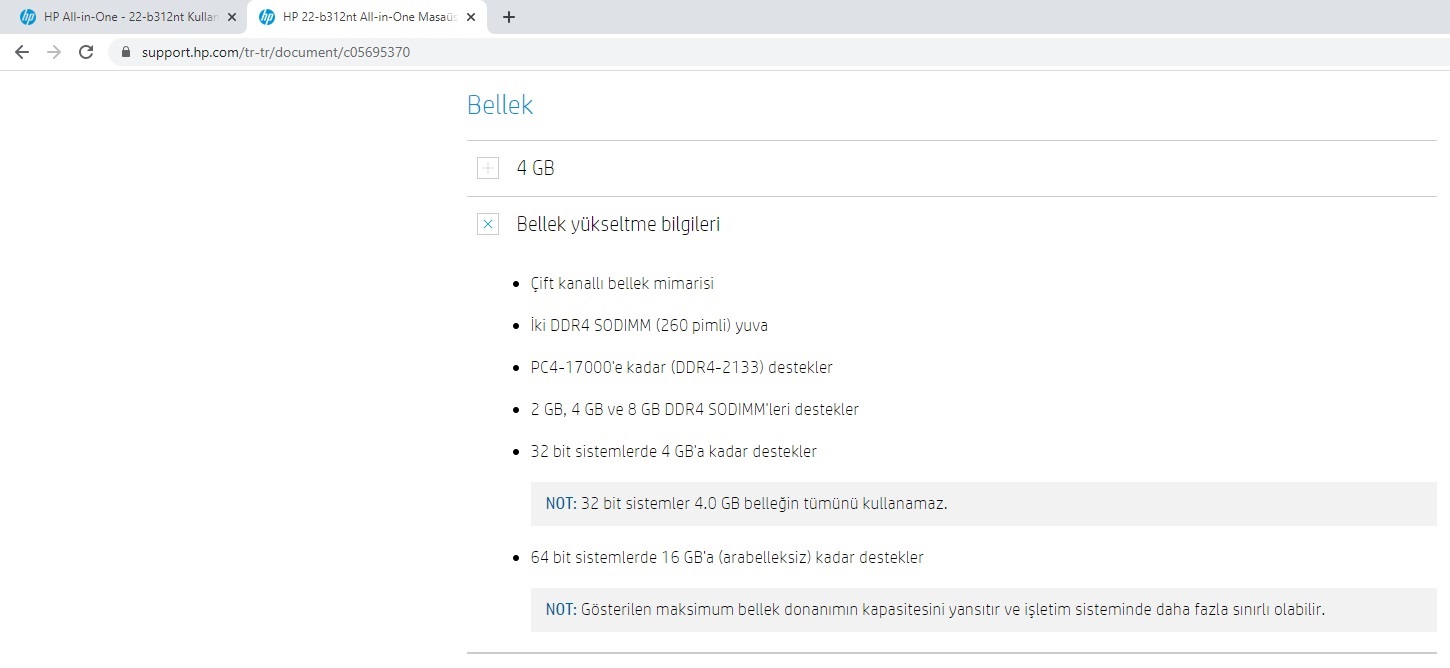View site info via the padlock icon

click(126, 52)
